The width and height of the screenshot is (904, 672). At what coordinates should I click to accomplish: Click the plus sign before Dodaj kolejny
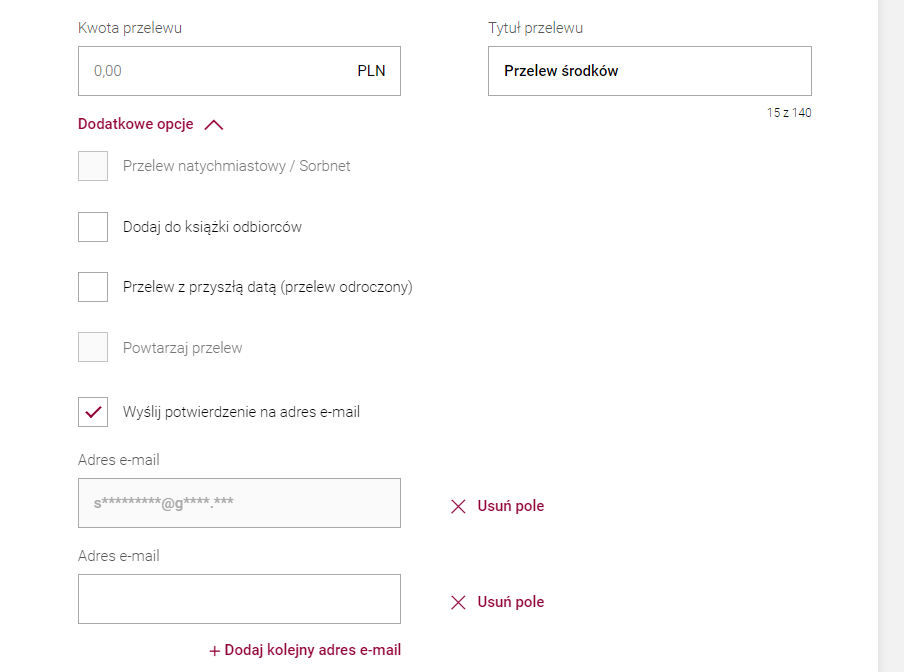click(x=214, y=651)
